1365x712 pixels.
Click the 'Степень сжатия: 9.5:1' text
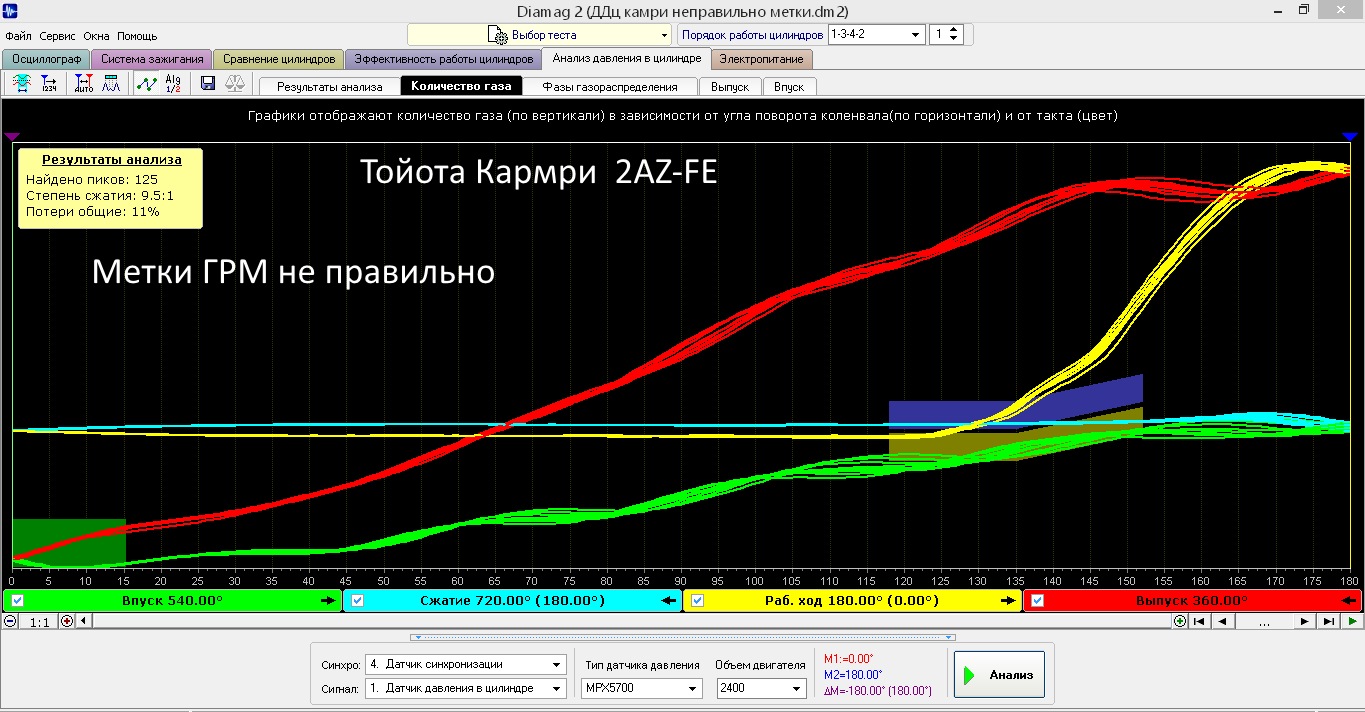100,195
